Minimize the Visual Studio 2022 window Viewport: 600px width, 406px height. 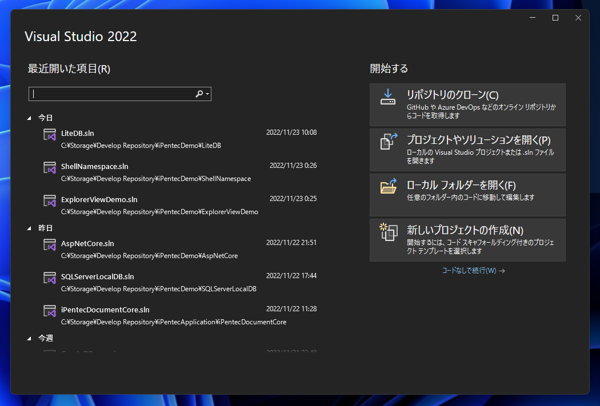(532, 18)
